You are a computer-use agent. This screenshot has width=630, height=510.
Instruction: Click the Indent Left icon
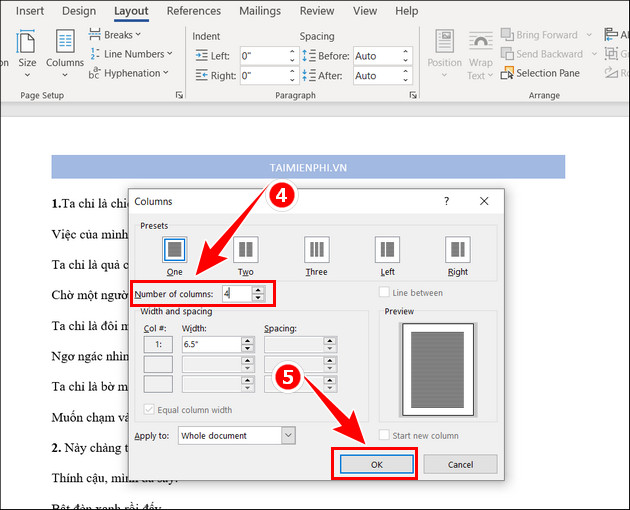pyautogui.click(x=201, y=55)
